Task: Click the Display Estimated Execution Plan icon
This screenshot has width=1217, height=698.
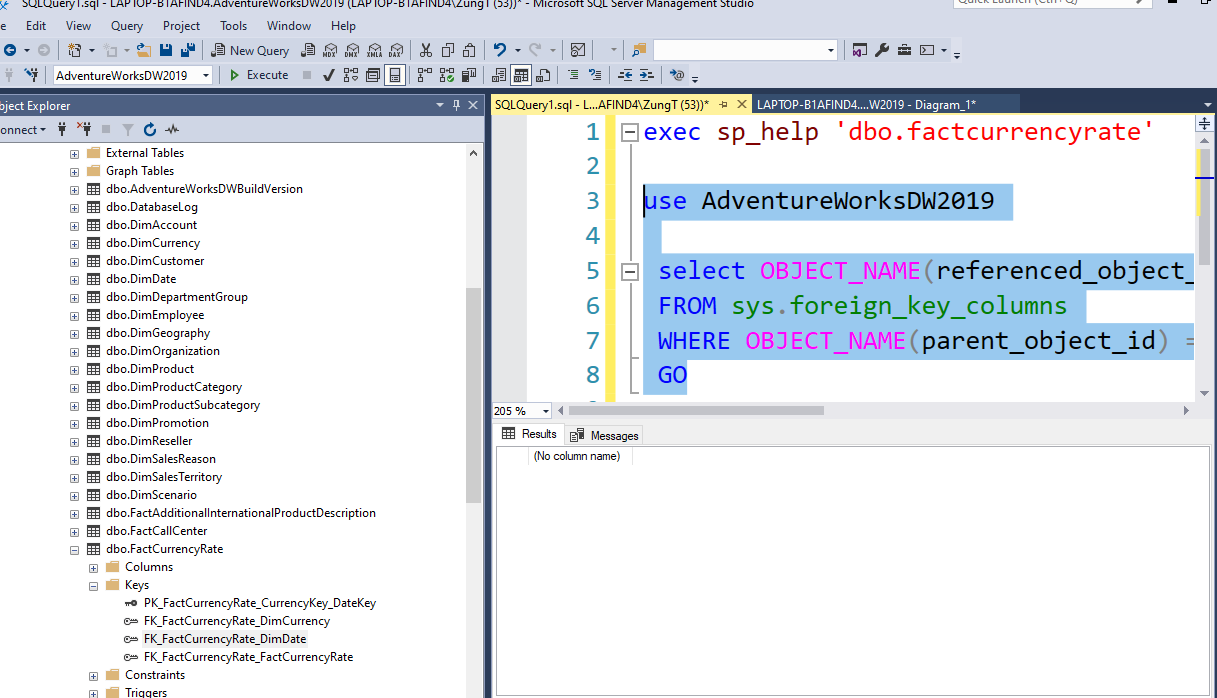Action: [351, 75]
